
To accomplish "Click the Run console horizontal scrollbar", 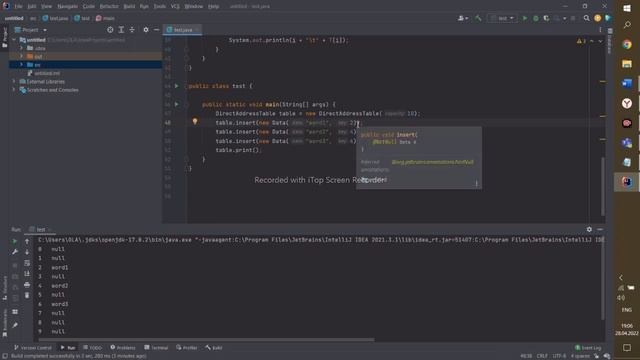I will pos(206,340).
